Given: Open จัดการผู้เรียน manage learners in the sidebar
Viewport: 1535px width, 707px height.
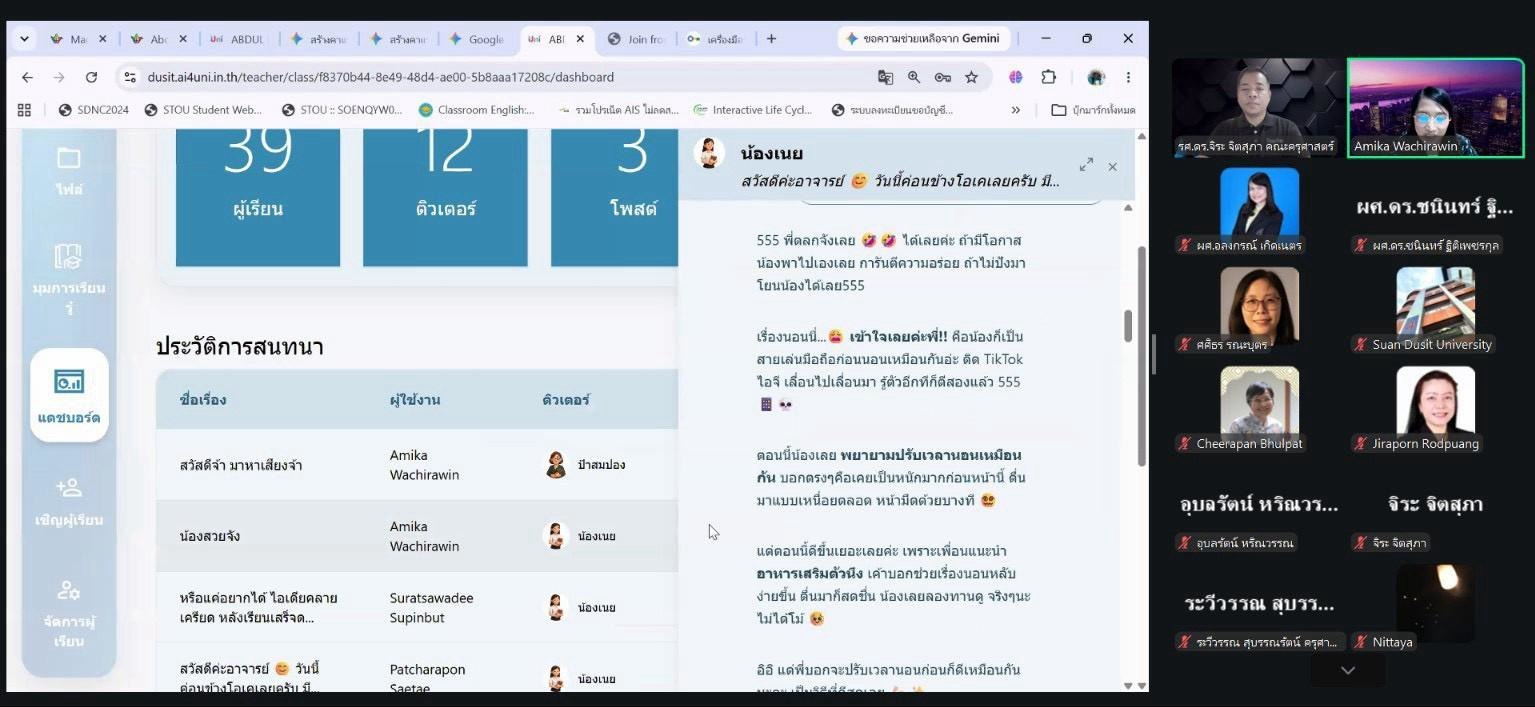Looking at the screenshot, I should pyautogui.click(x=69, y=613).
